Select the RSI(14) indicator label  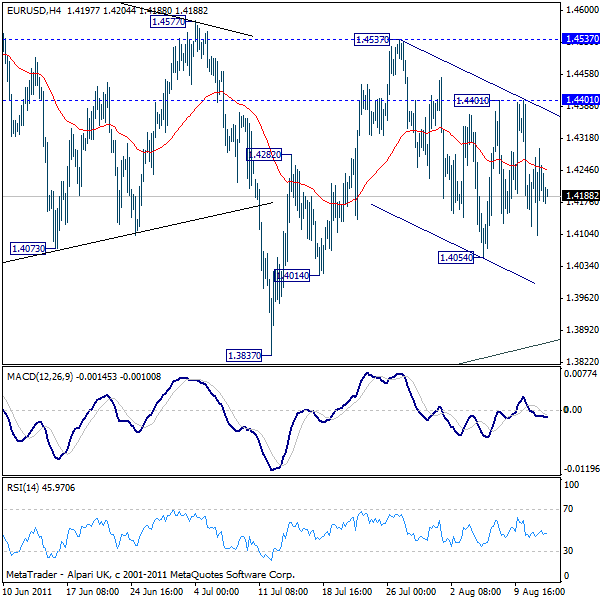pyautogui.click(x=24, y=486)
